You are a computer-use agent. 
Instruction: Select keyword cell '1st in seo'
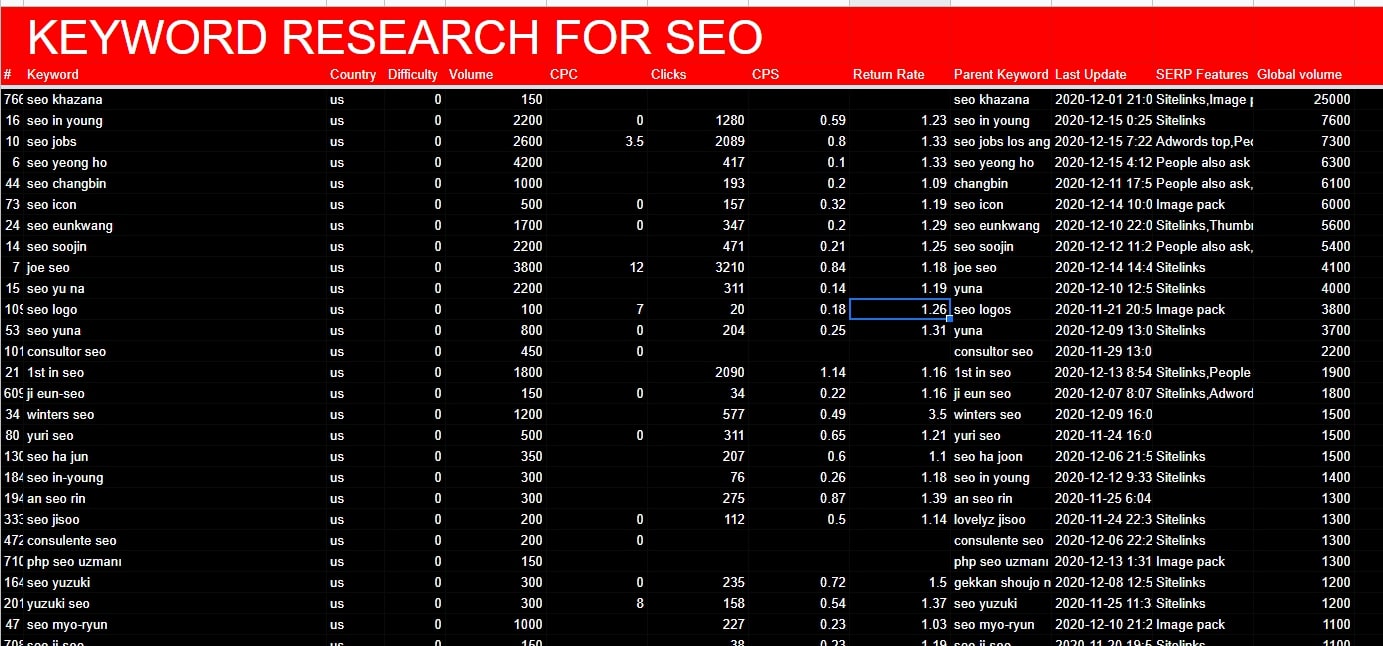click(175, 372)
